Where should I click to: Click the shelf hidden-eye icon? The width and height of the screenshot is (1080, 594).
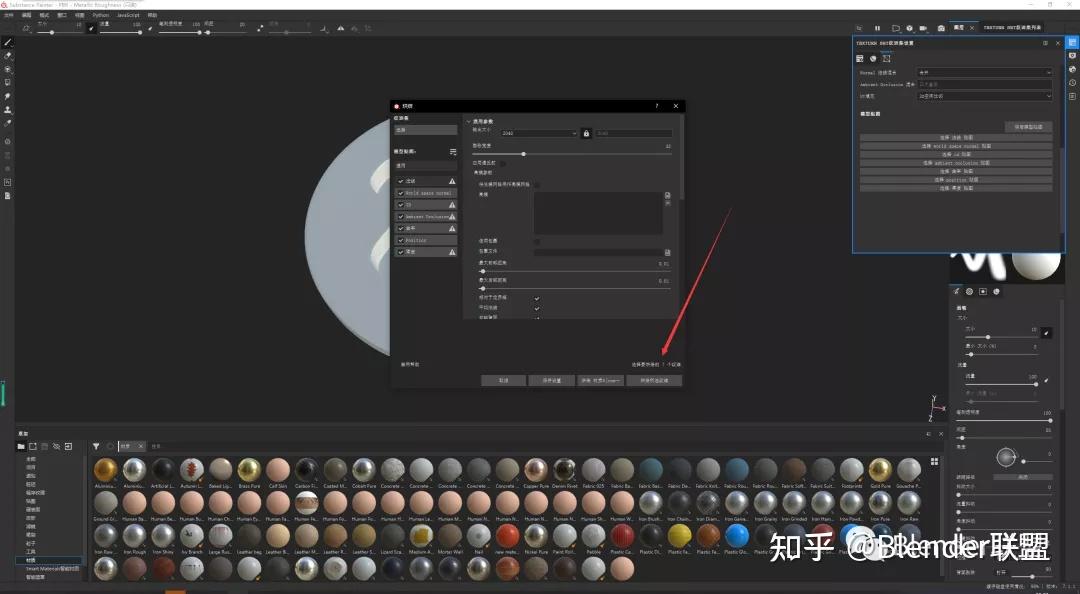tap(56, 447)
